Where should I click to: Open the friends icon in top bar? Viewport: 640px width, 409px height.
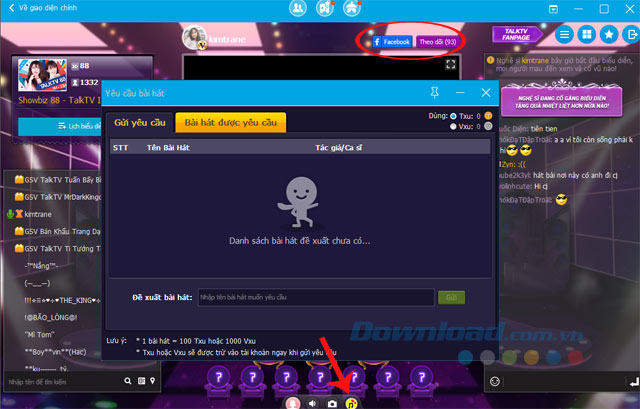click(298, 8)
